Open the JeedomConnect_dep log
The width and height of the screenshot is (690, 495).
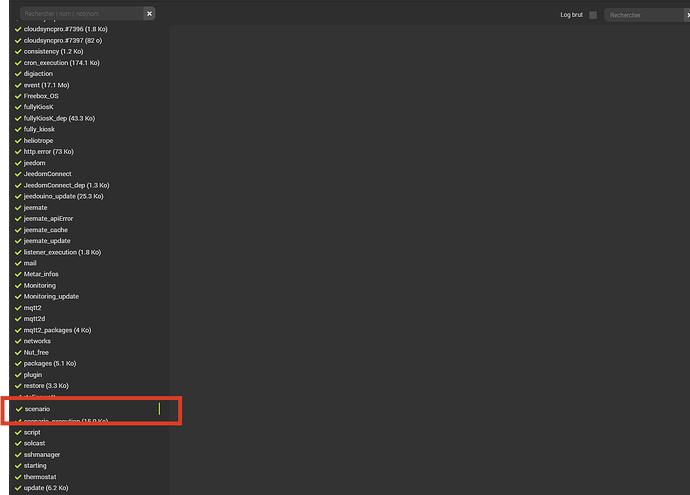pyautogui.click(x=66, y=186)
